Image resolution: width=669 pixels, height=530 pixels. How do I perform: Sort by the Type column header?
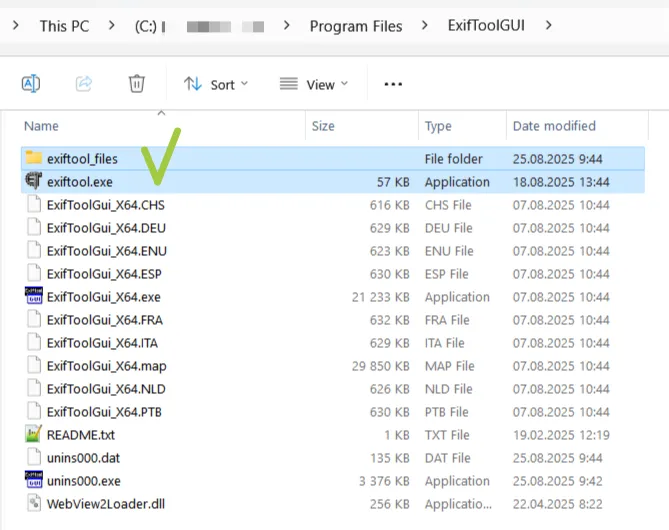coord(438,126)
